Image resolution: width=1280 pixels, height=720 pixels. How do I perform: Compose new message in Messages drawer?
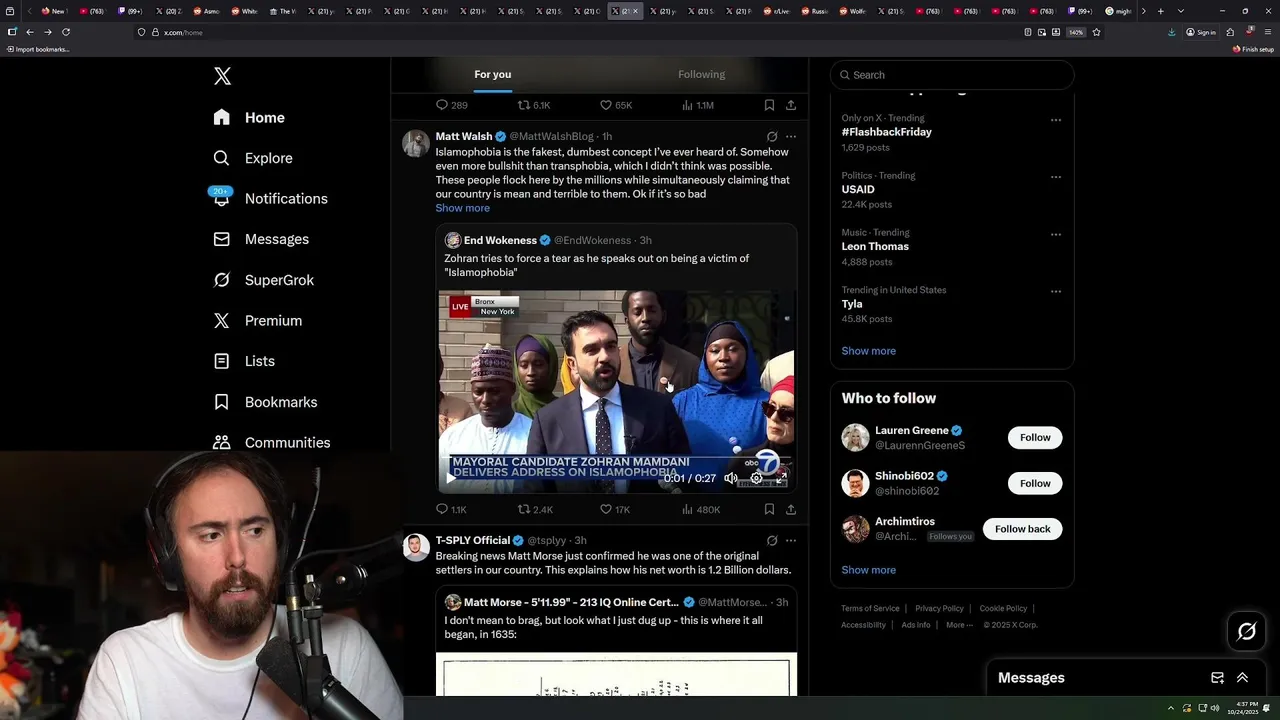1217,678
